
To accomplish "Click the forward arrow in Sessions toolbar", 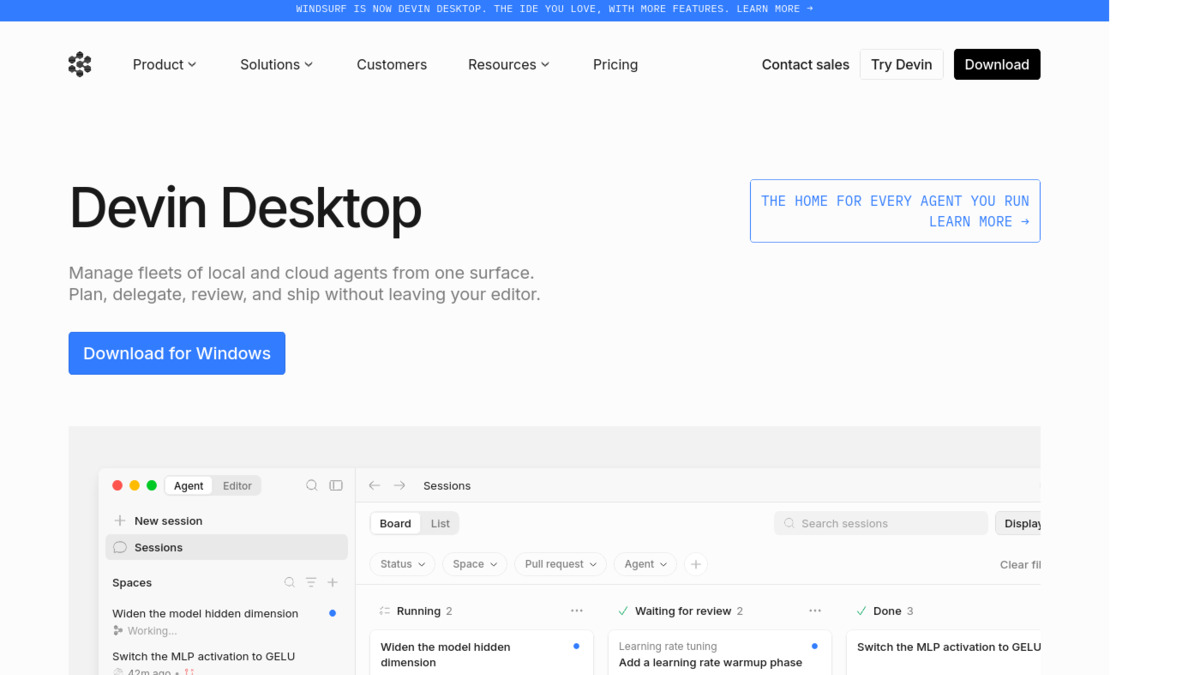I will point(399,486).
